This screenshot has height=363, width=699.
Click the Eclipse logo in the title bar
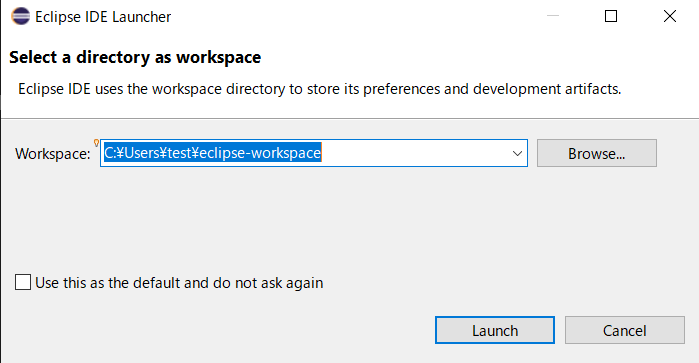[x=21, y=16]
